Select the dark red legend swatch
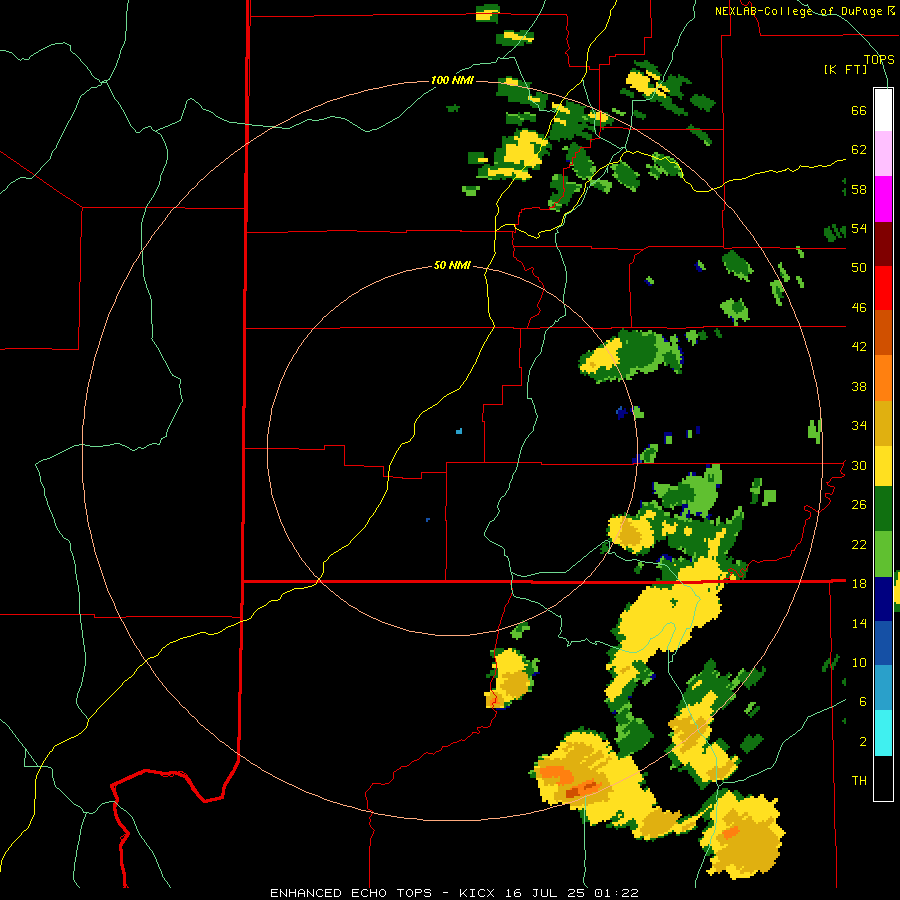Screen dimensions: 900x900 coord(883,243)
